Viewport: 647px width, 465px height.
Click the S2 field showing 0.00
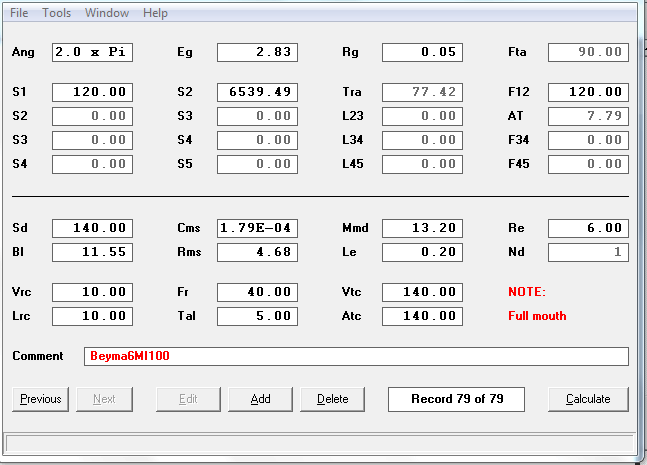pyautogui.click(x=92, y=116)
